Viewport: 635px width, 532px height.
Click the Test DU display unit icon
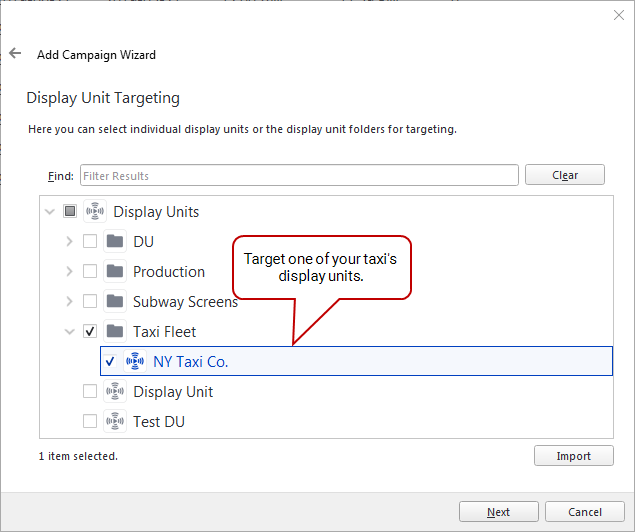[x=115, y=421]
